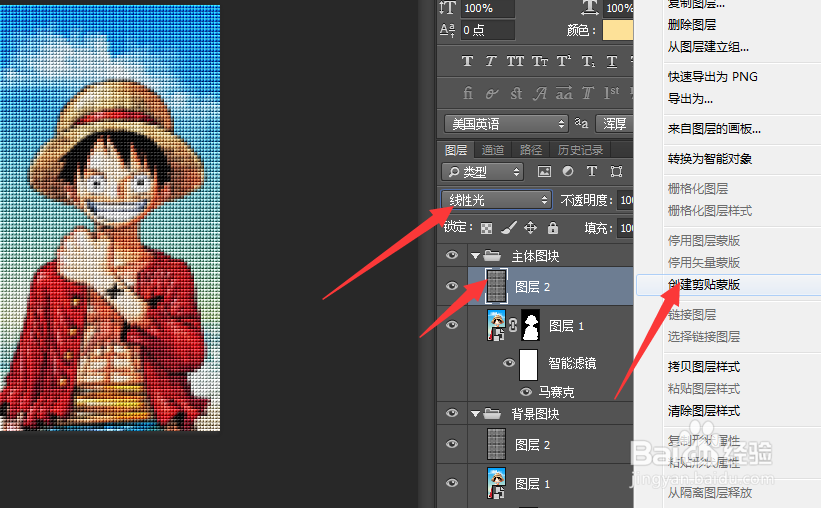Lock transparent pixels of the layer
The image size is (821, 508).
coord(486,228)
